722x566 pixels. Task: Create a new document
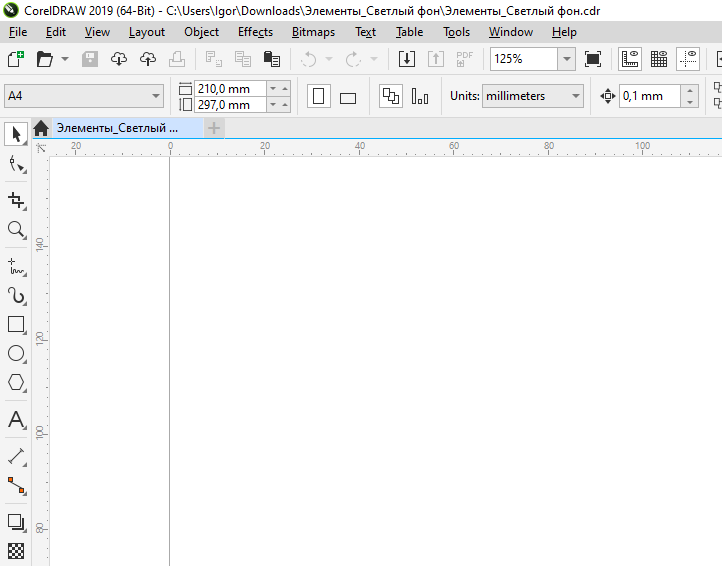tap(16, 59)
